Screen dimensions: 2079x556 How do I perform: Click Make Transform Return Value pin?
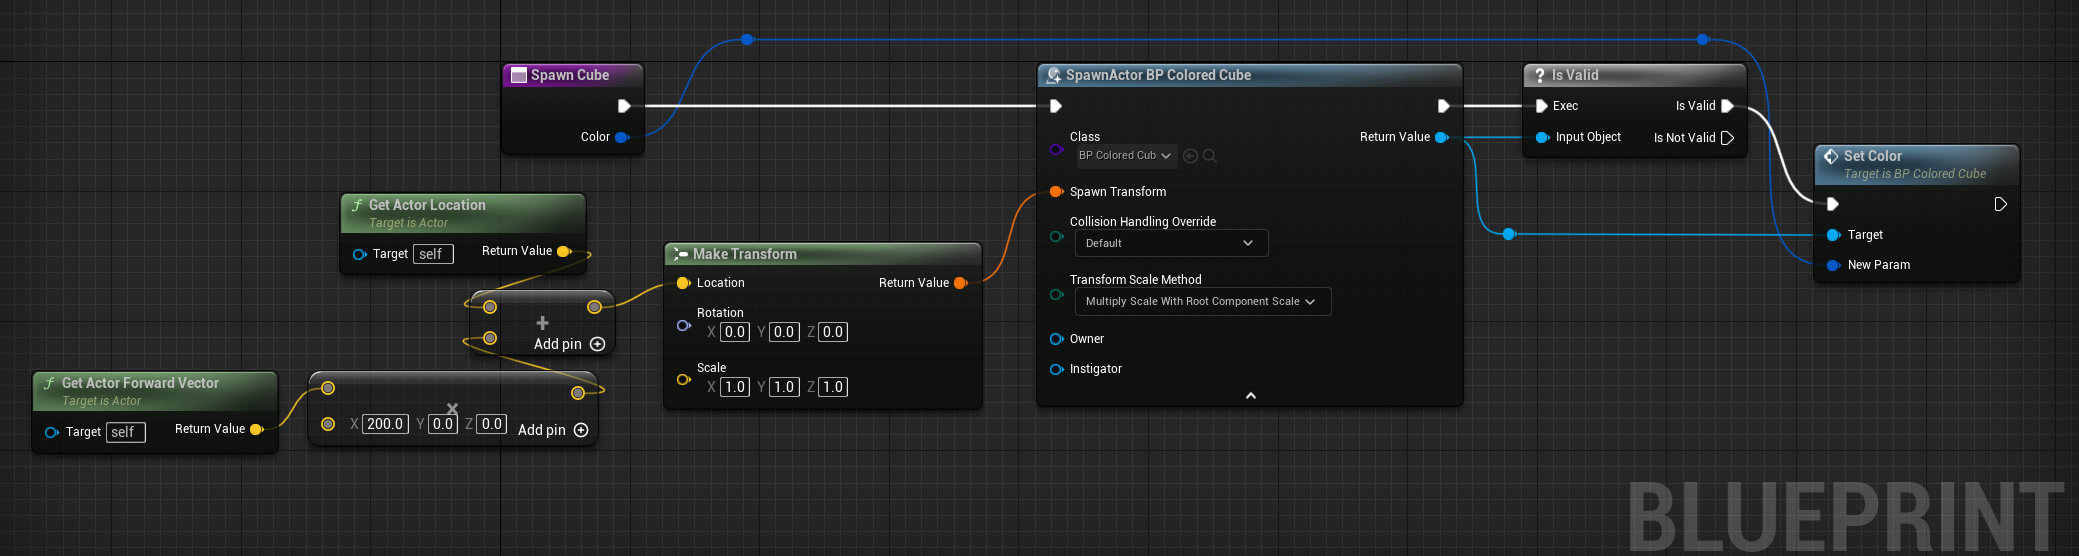point(961,283)
